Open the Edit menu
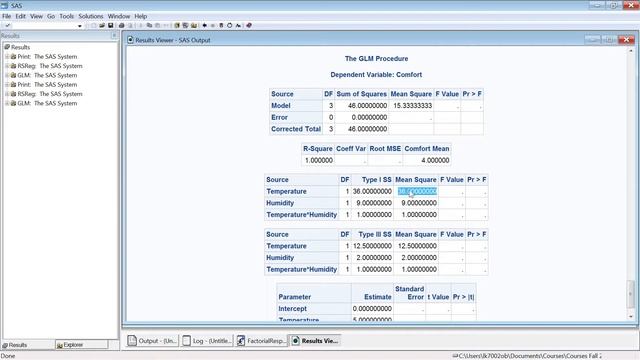Image resolution: width=640 pixels, height=360 pixels. point(20,16)
